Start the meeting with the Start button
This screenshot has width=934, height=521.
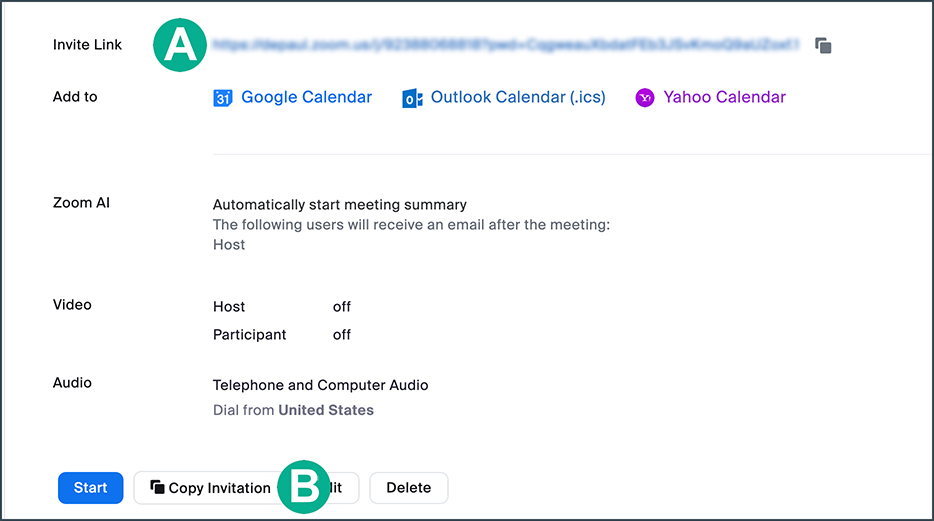click(x=91, y=488)
